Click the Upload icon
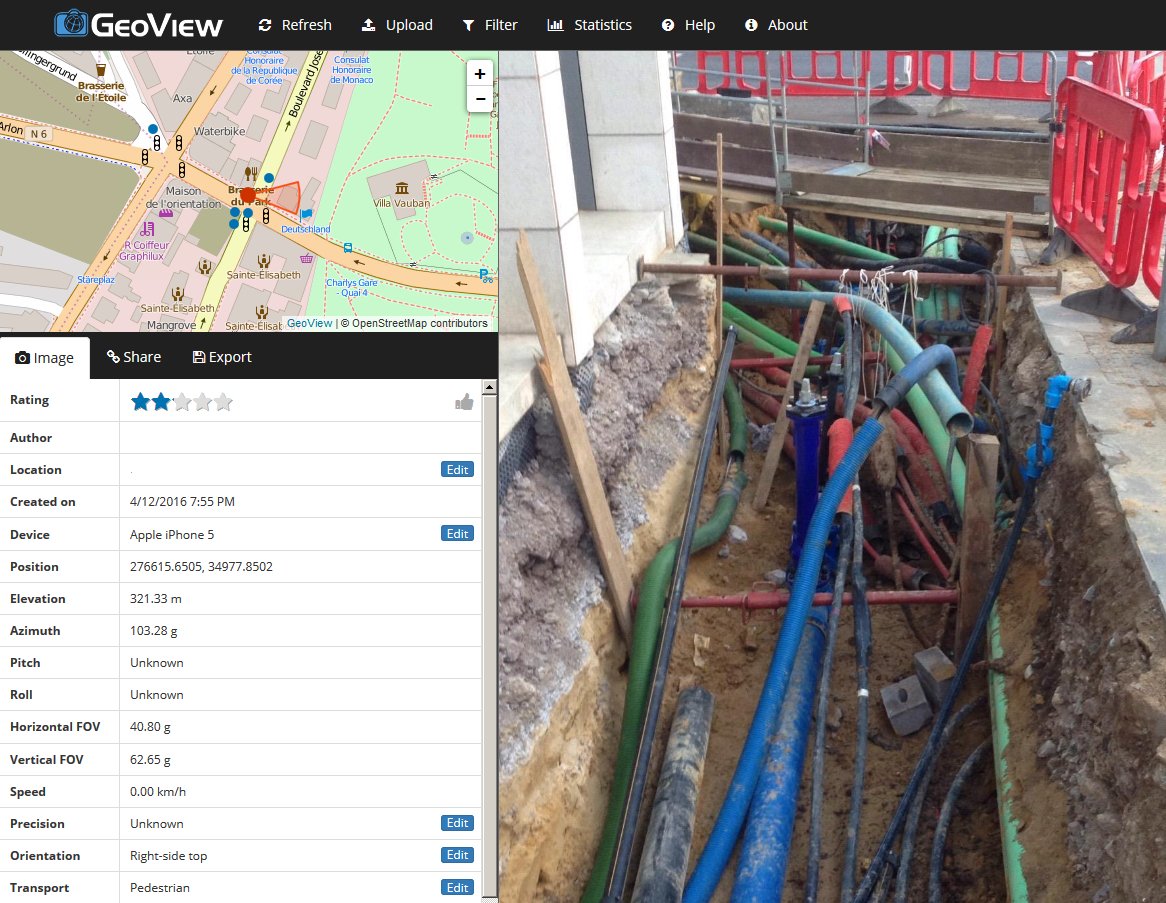1166x903 pixels. [369, 24]
